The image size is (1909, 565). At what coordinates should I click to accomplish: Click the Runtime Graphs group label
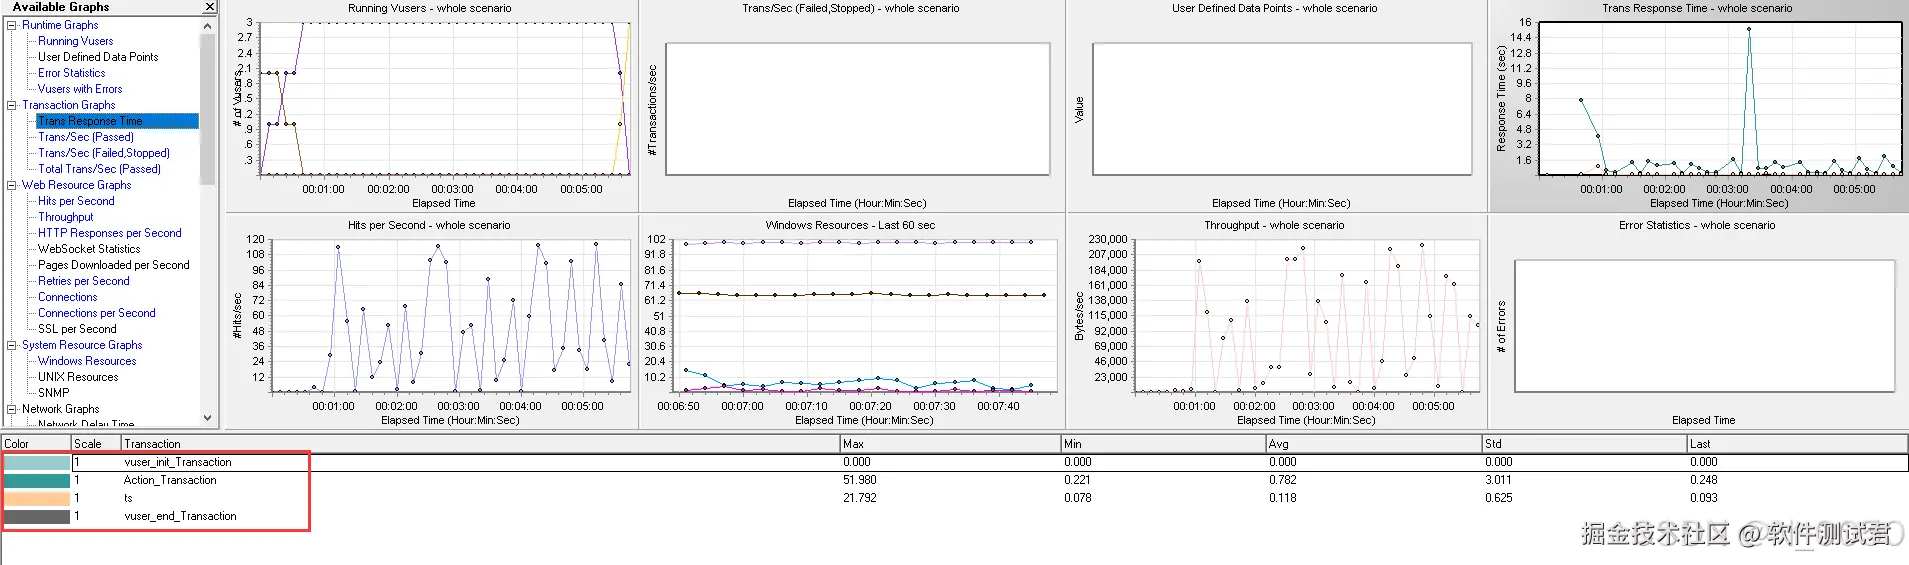tap(60, 25)
